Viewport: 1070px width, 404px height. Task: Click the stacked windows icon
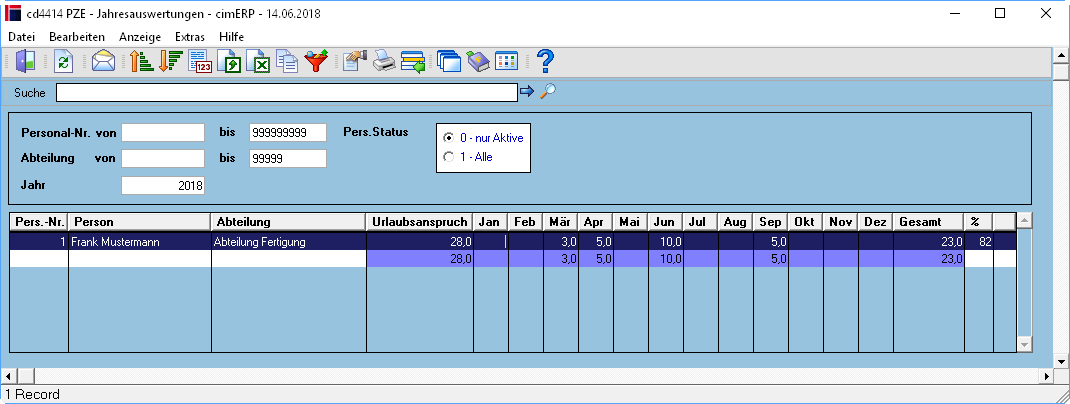coord(449,61)
